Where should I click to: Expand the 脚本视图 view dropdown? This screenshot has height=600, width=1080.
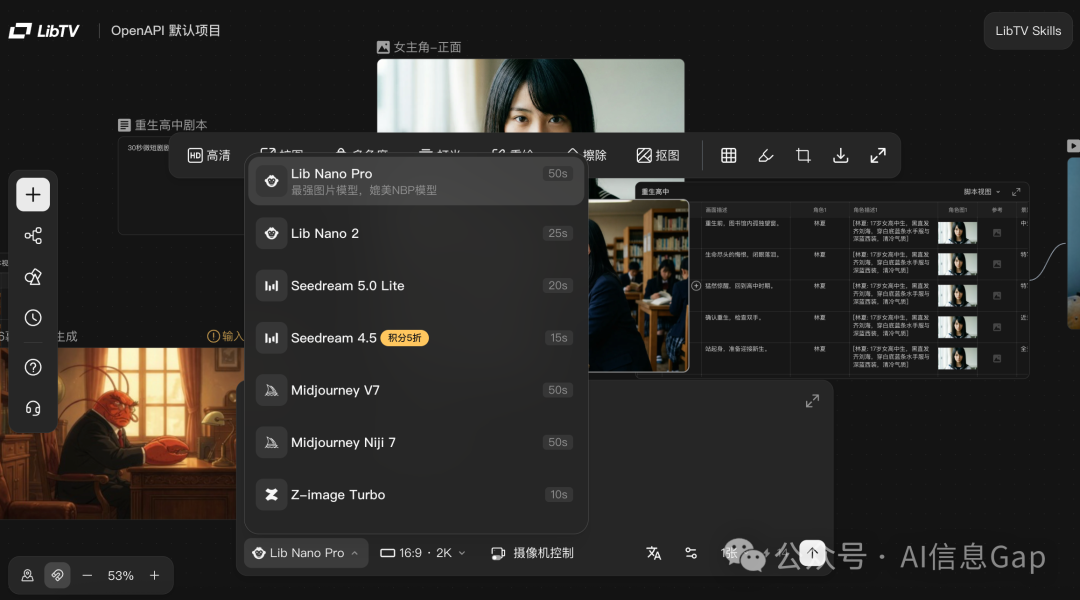pos(981,192)
